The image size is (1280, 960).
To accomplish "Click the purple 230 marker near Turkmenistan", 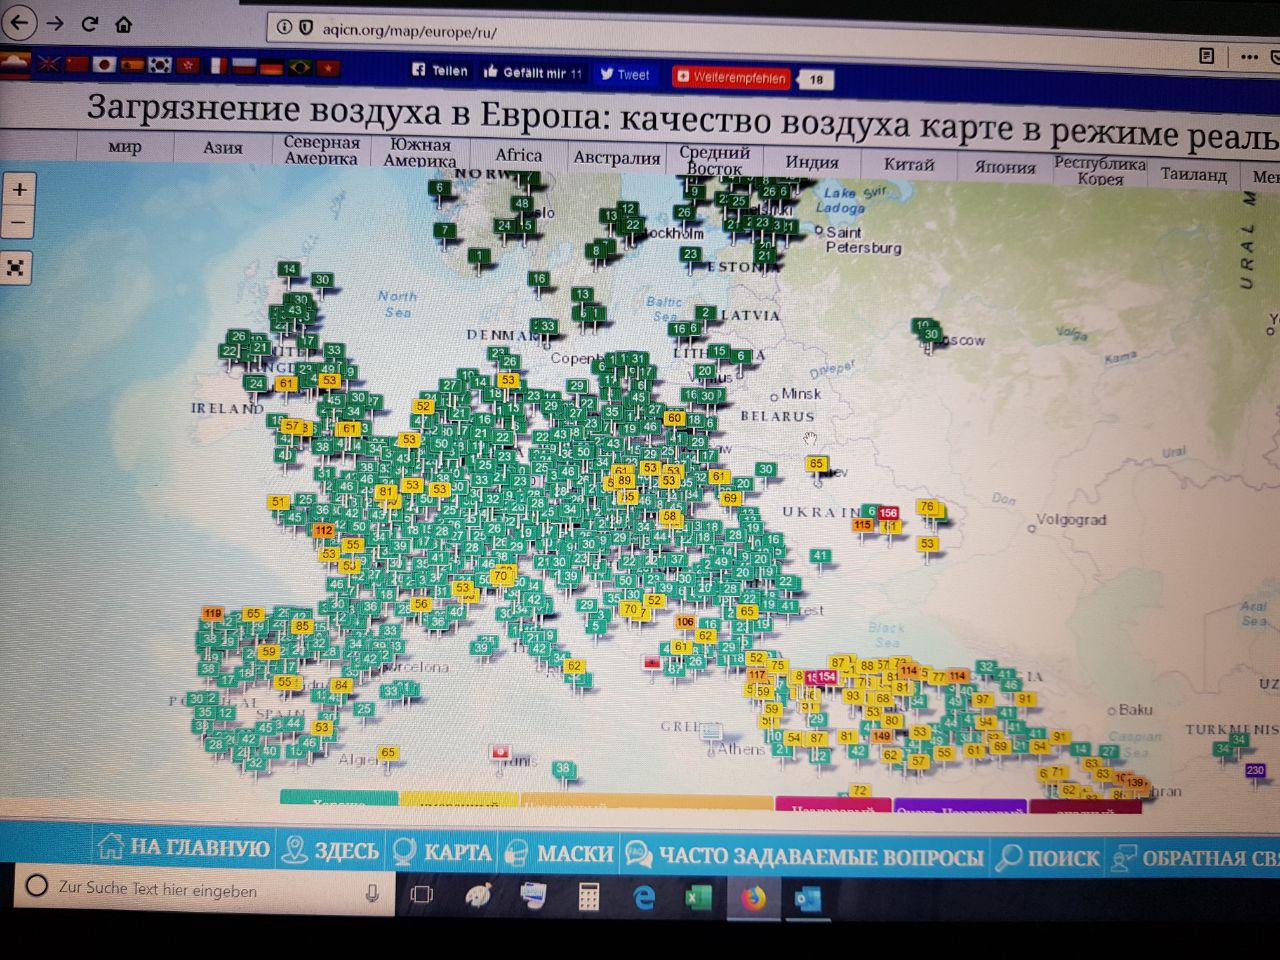I will pyautogui.click(x=1255, y=770).
